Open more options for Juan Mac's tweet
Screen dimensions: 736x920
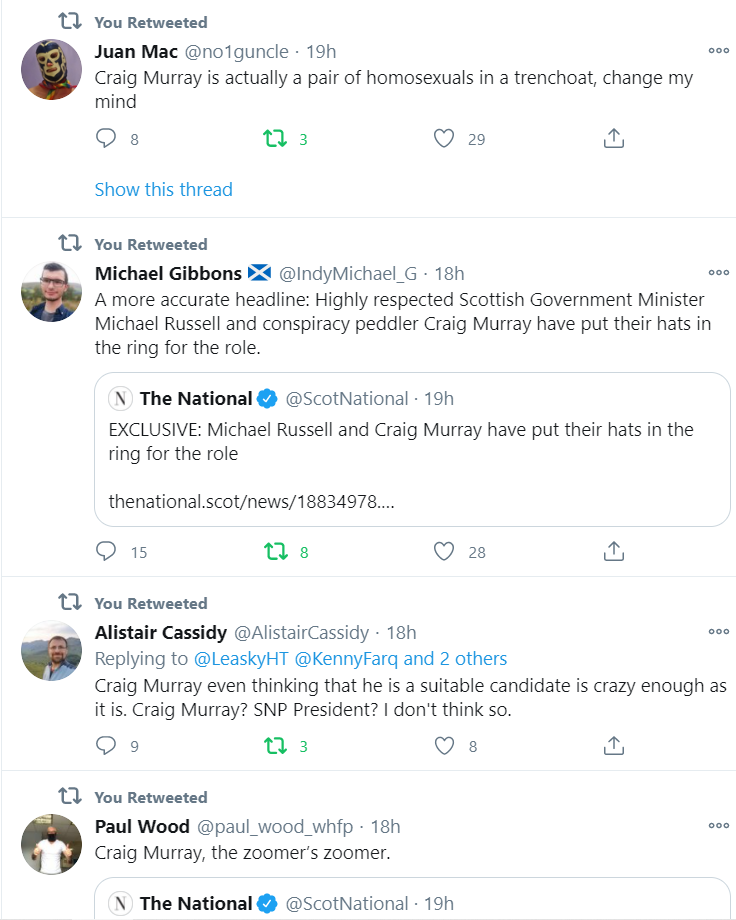pyautogui.click(x=718, y=50)
